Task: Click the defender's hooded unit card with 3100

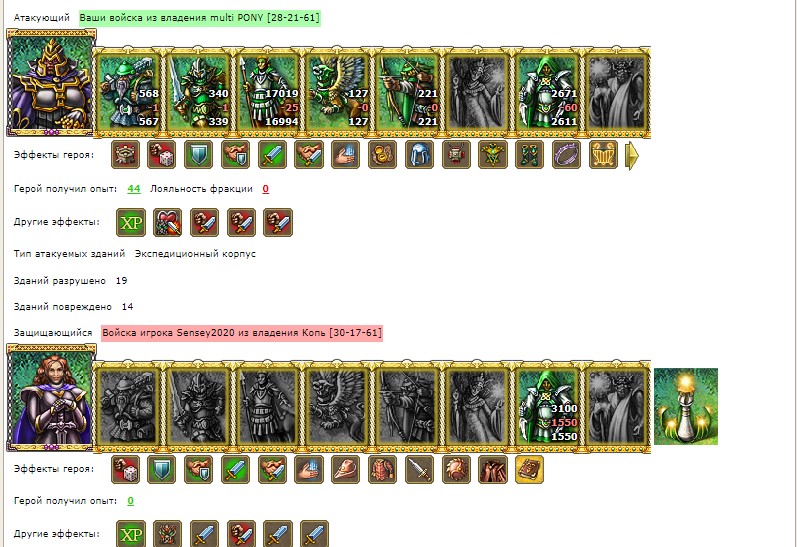Action: 547,406
